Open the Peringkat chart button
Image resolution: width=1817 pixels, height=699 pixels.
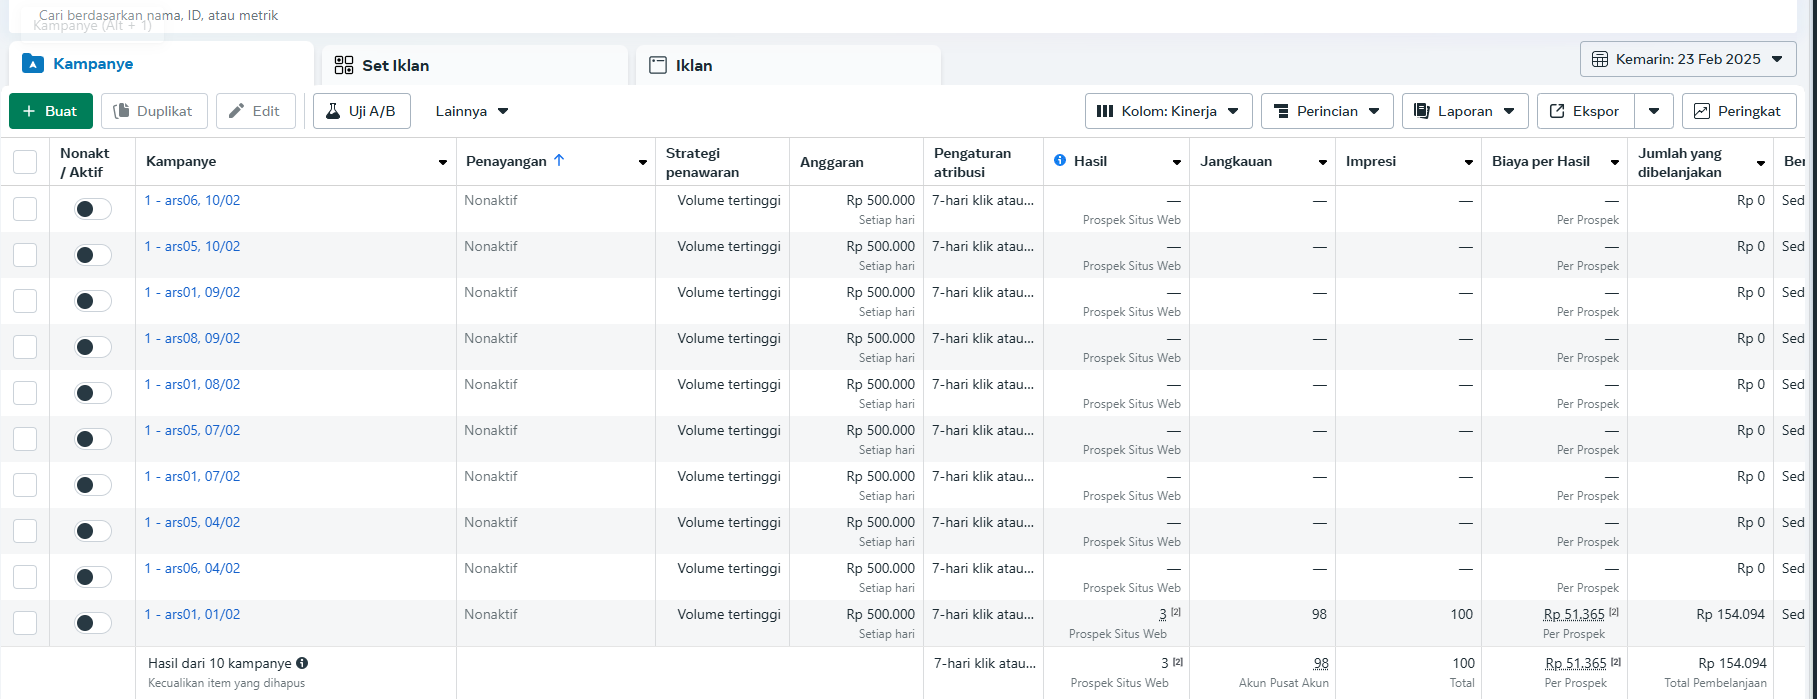tap(1738, 111)
